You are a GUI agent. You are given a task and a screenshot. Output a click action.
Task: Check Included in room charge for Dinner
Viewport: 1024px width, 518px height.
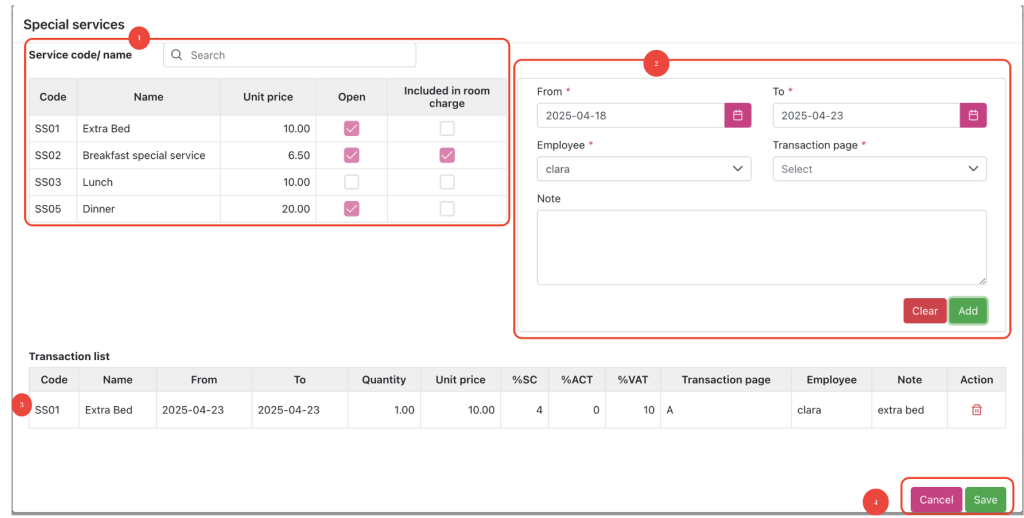click(447, 209)
